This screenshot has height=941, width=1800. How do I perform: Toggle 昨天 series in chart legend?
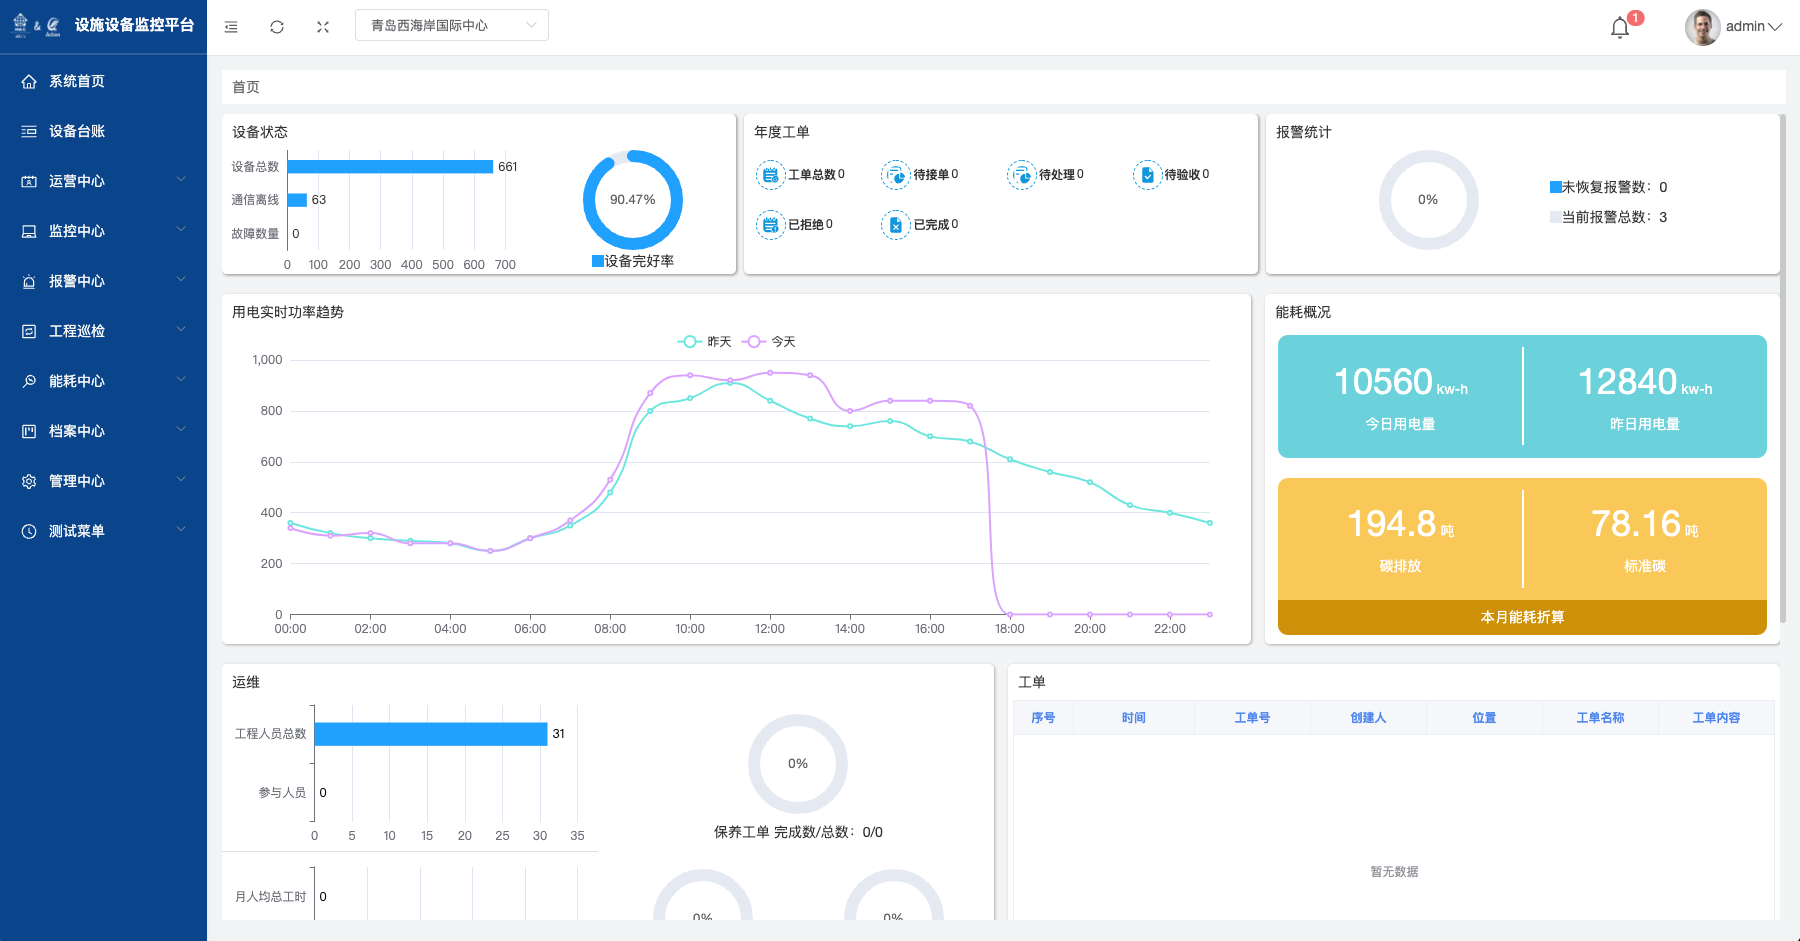[x=705, y=342]
